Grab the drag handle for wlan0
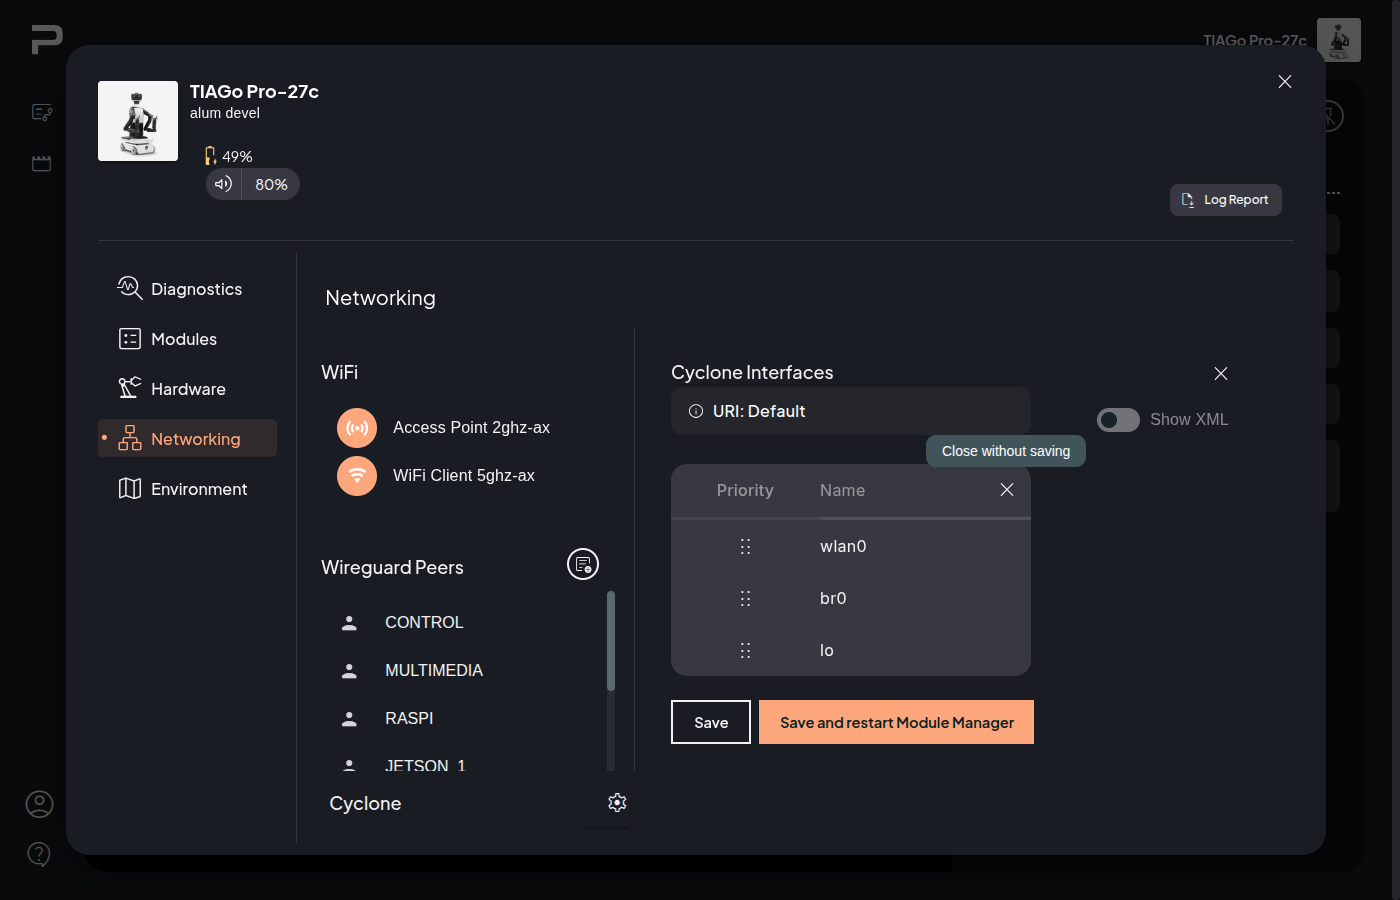 pos(745,546)
